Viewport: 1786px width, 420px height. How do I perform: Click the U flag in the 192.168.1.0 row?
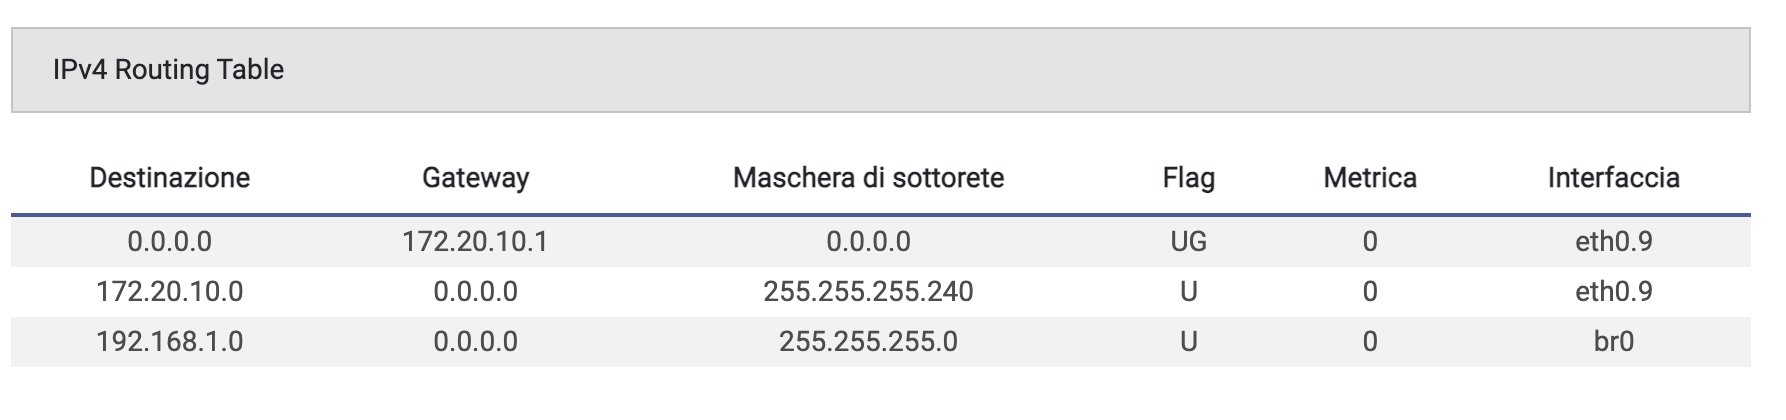coord(1188,342)
